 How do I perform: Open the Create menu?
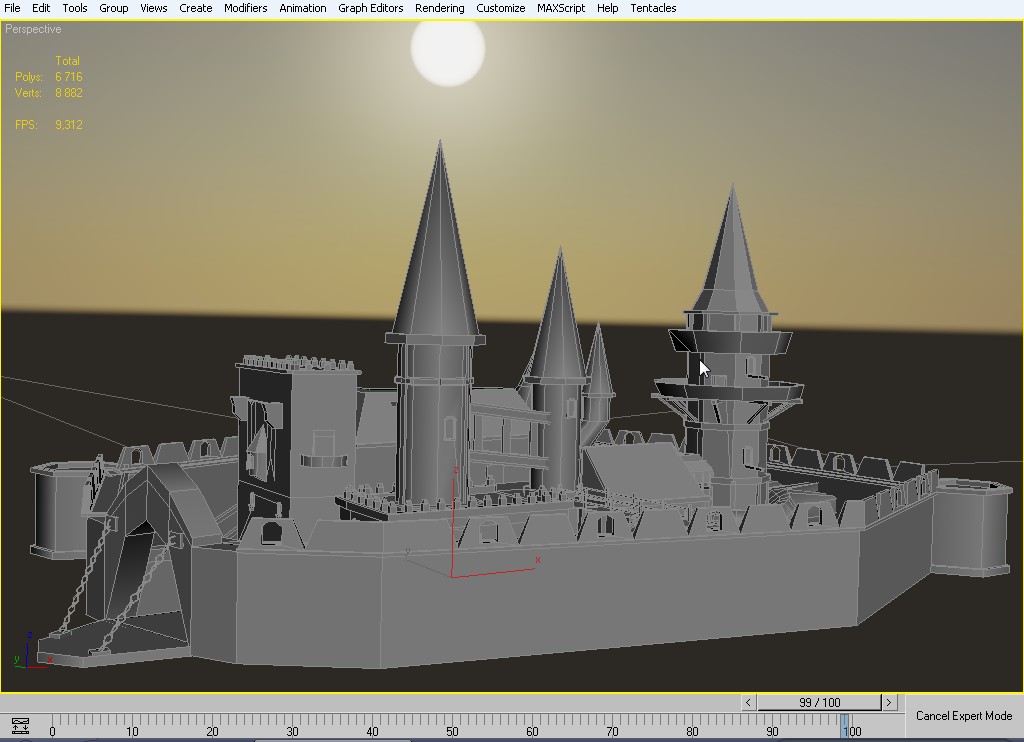coord(195,8)
